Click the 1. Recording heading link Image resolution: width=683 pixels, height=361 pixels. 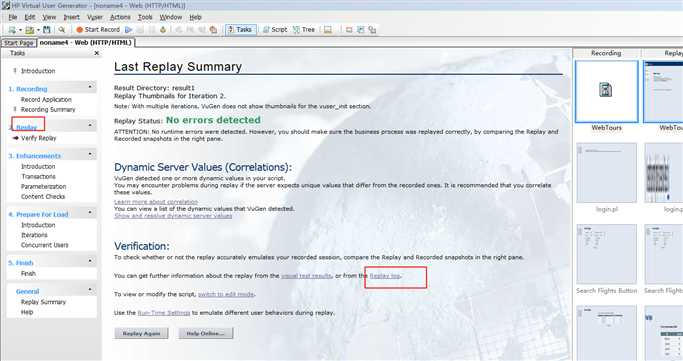(x=28, y=89)
